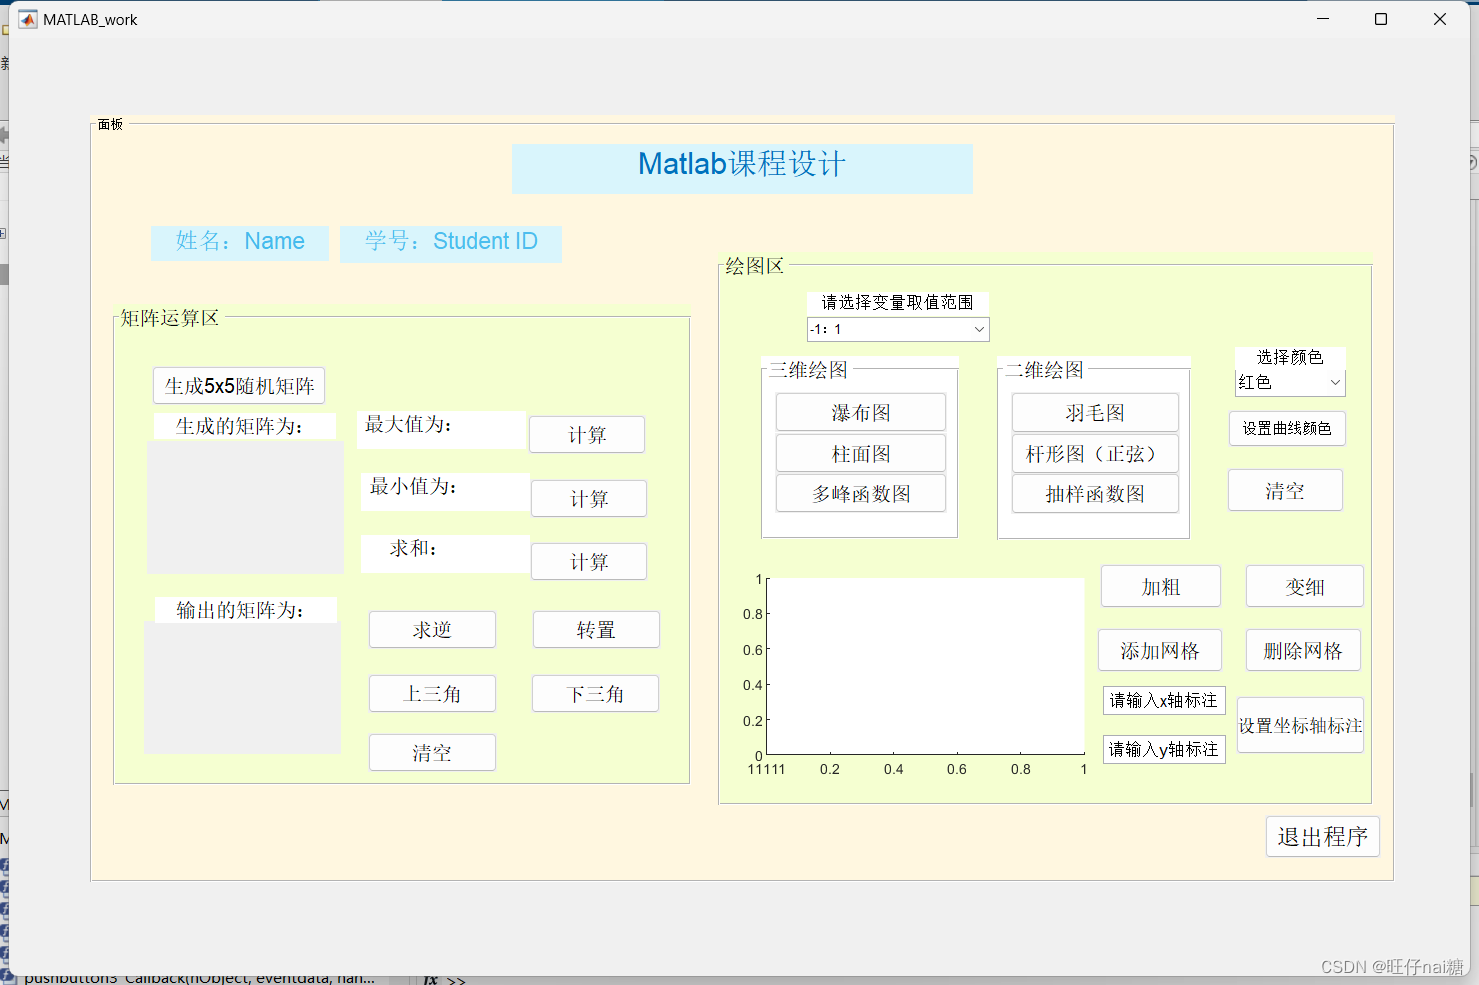The image size is (1479, 985).
Task: Click the 变细 thin line button
Action: click(x=1305, y=586)
